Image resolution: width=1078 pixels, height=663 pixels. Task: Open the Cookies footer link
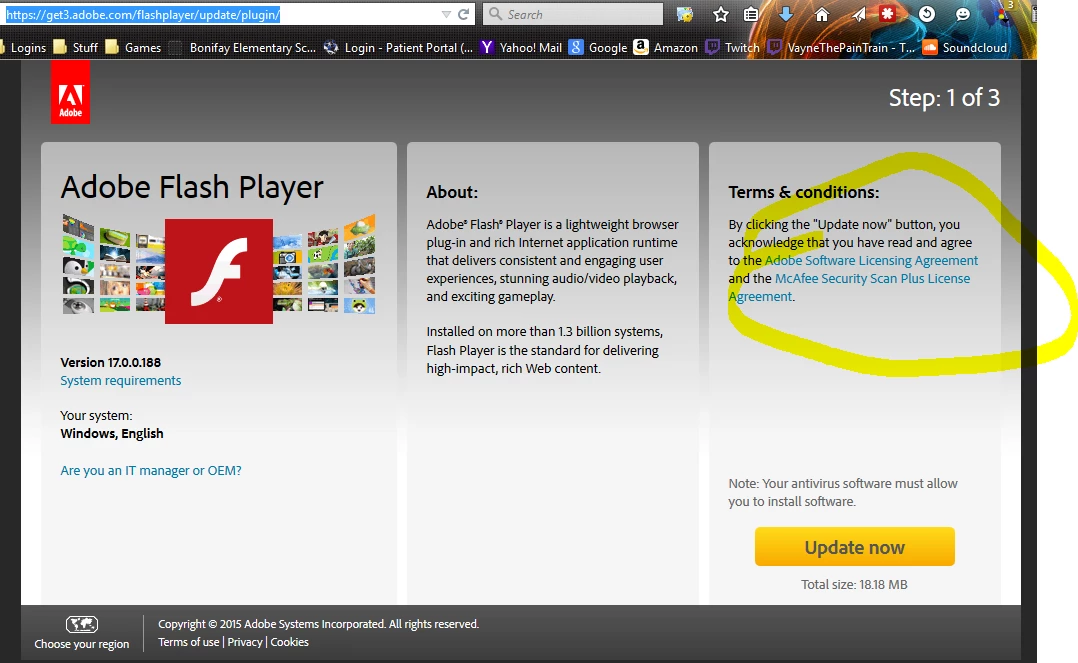coord(289,642)
